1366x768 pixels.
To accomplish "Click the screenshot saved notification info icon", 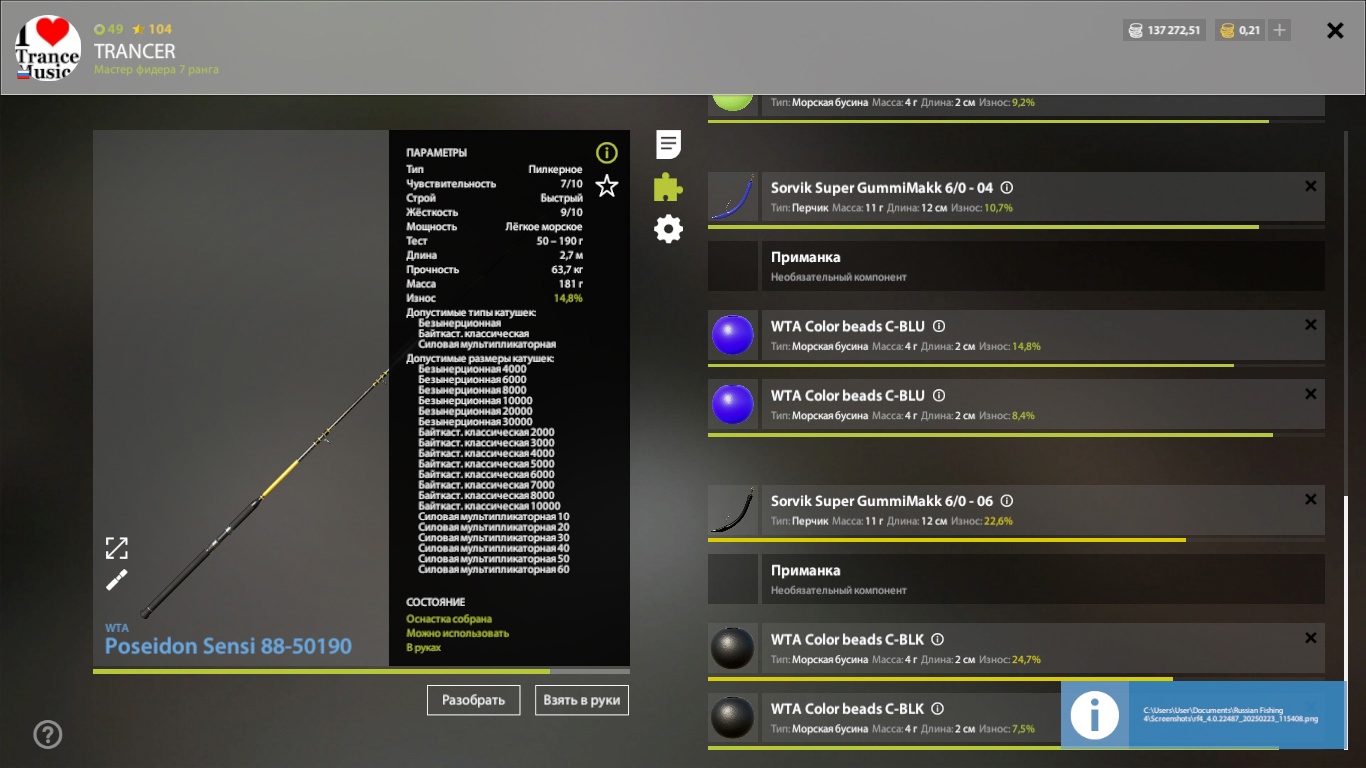I will point(1095,715).
